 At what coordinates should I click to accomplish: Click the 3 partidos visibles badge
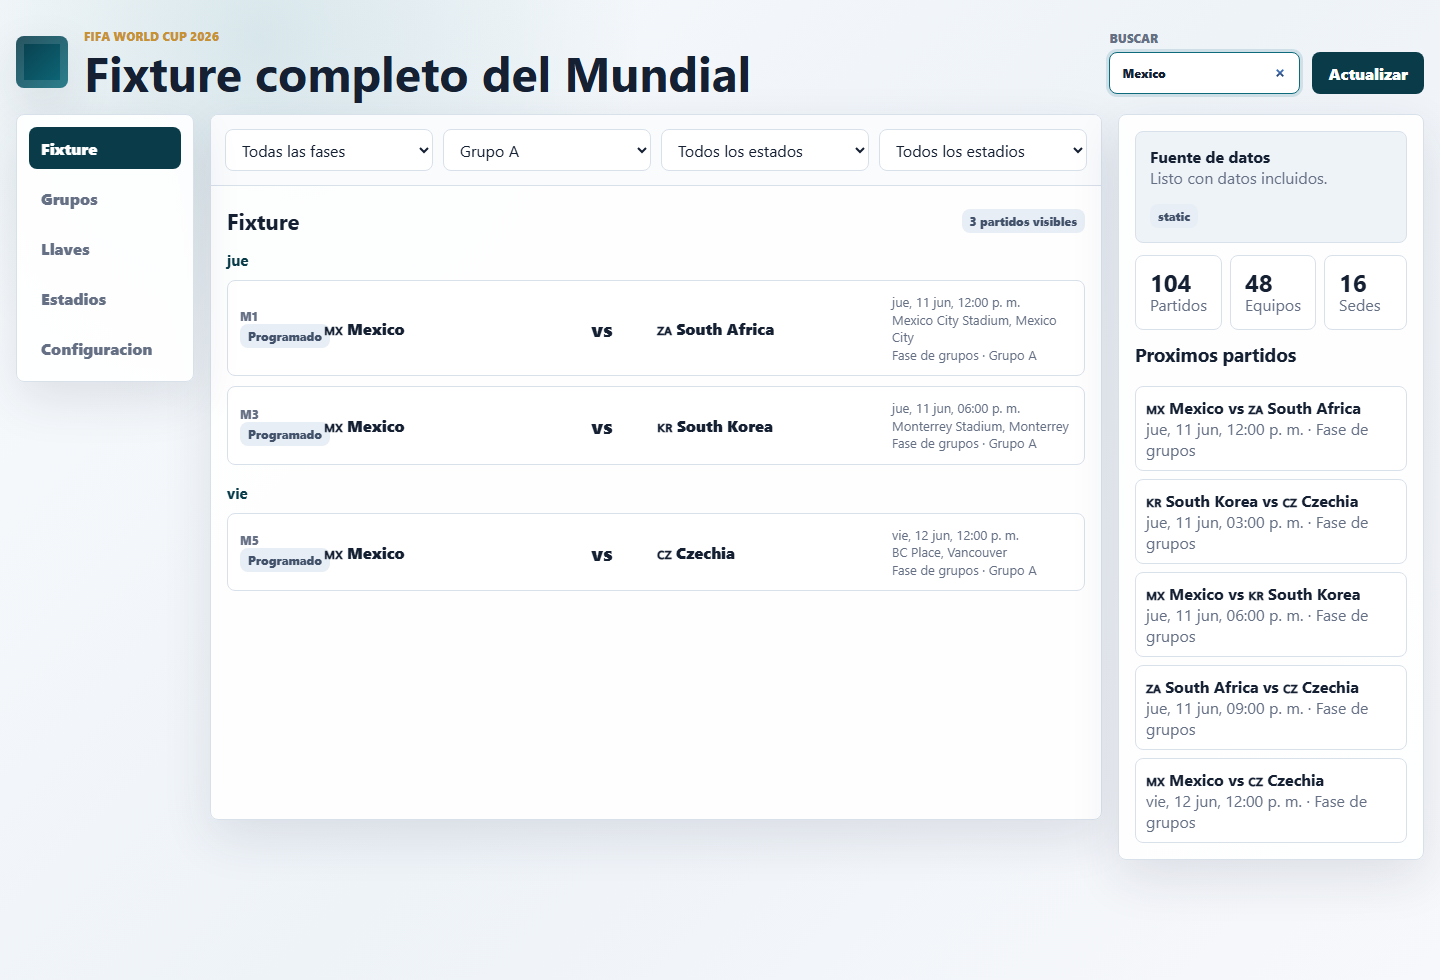[x=1023, y=222]
